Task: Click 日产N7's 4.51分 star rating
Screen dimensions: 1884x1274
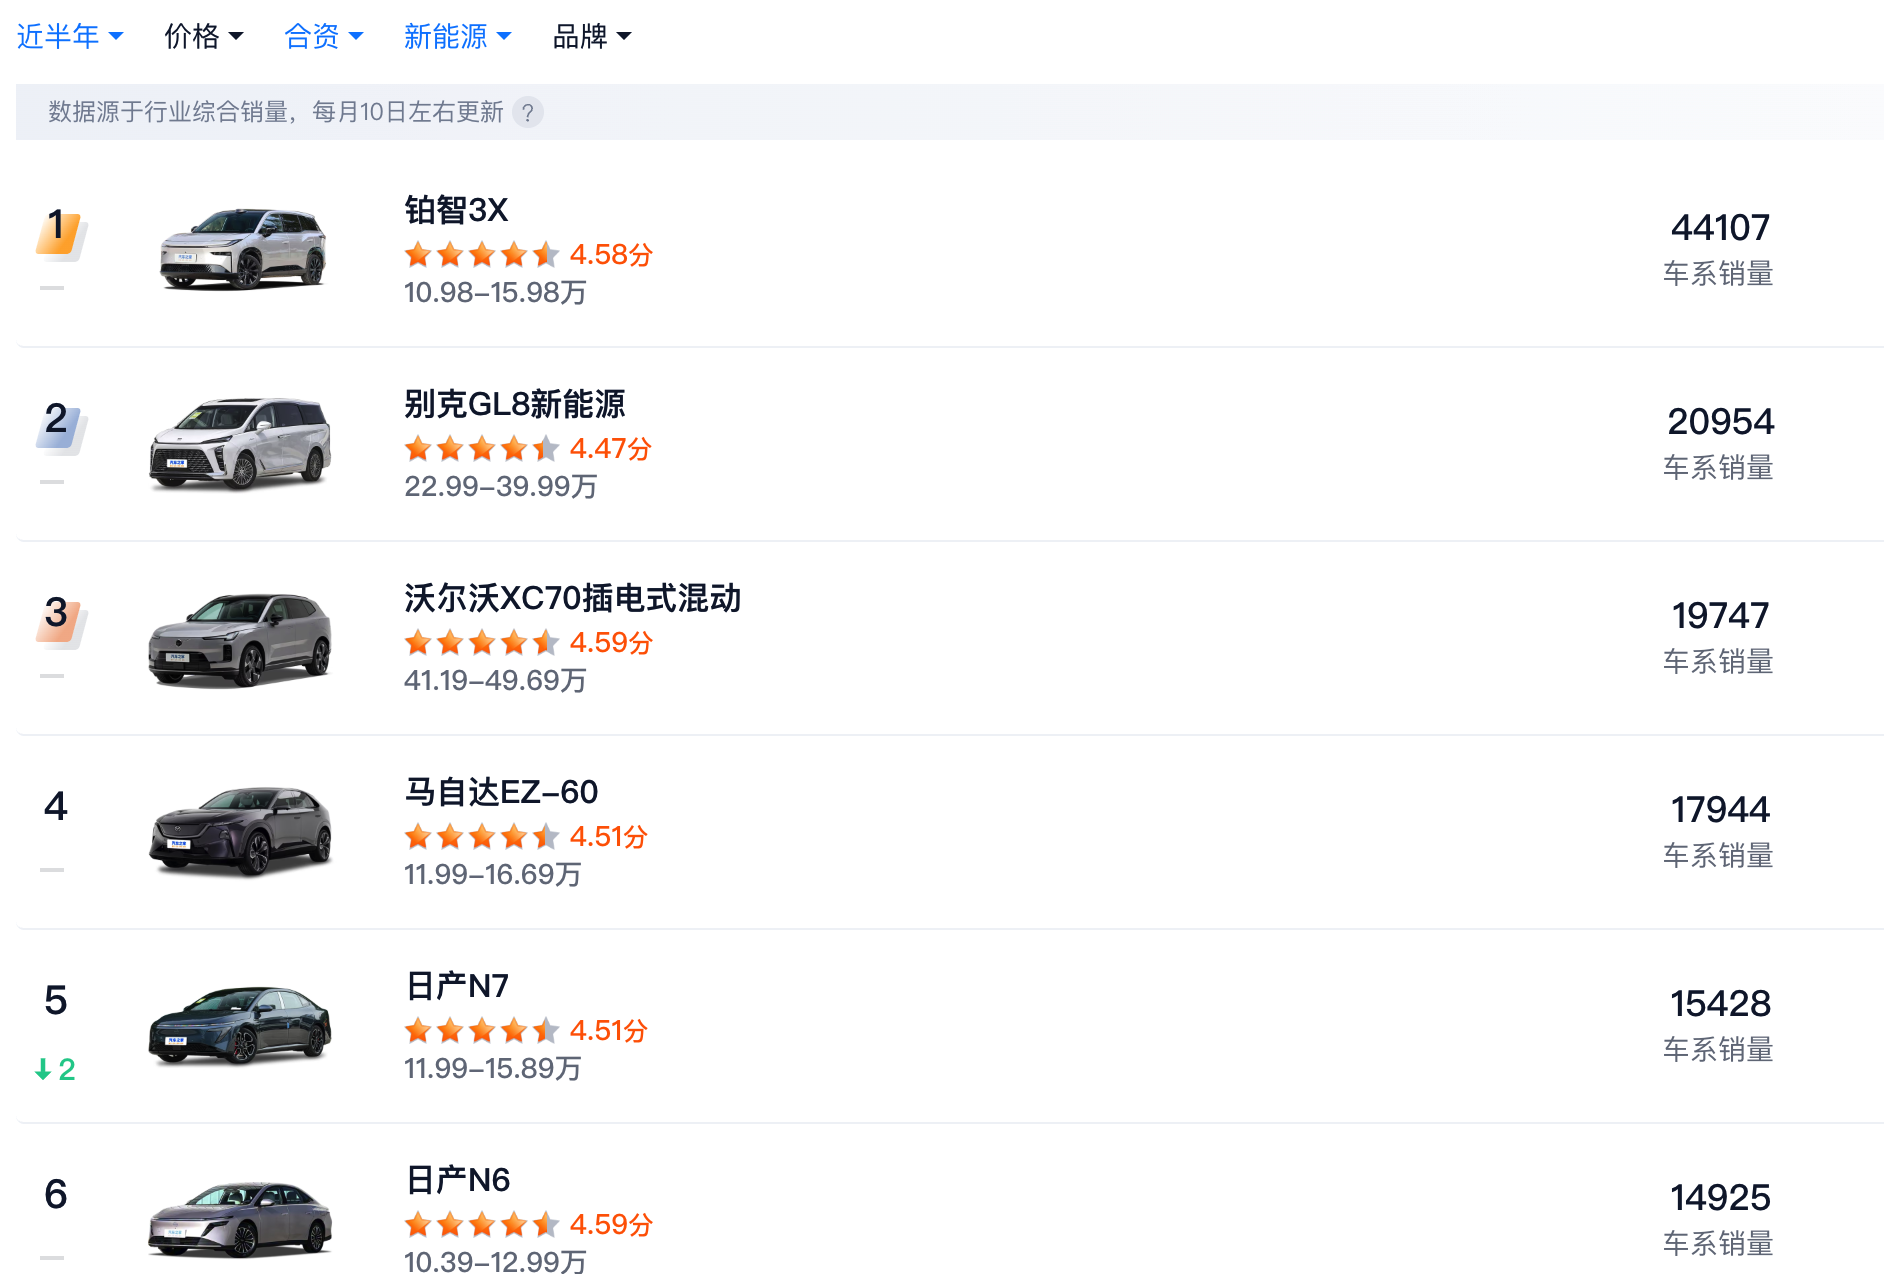Action: [x=526, y=1030]
